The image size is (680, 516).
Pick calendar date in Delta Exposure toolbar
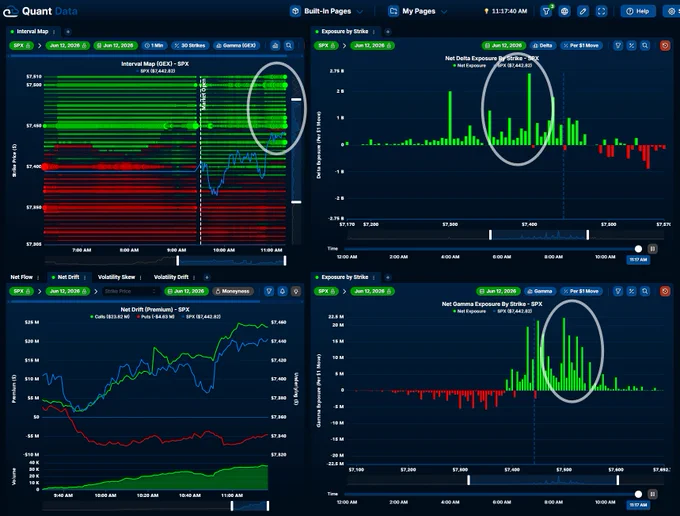click(503, 46)
